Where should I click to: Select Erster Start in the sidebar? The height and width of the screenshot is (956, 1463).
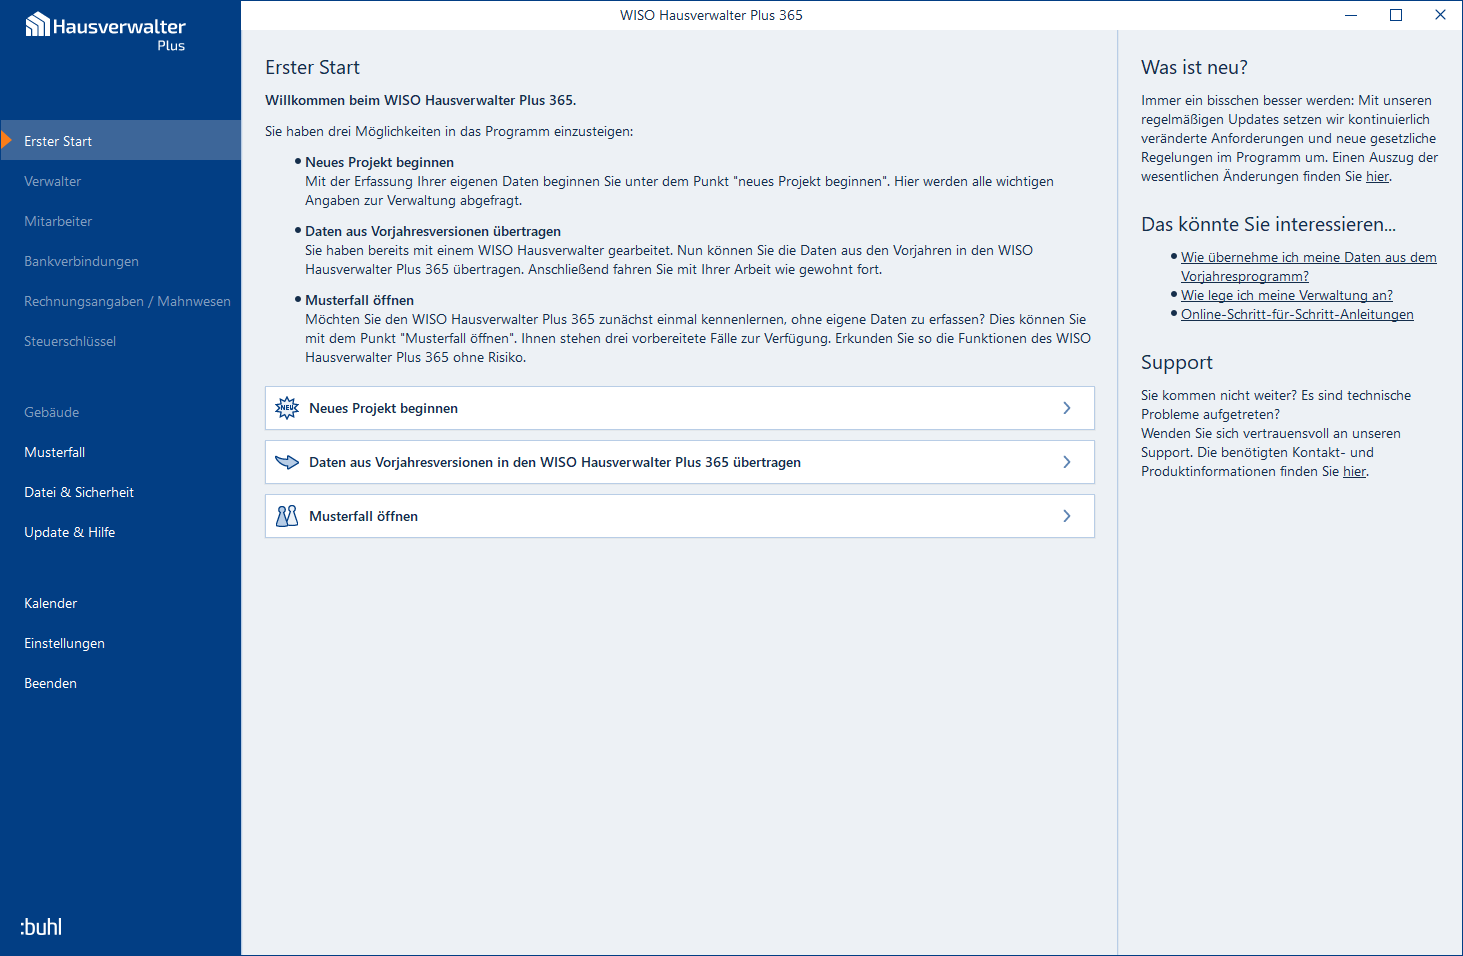tap(120, 141)
